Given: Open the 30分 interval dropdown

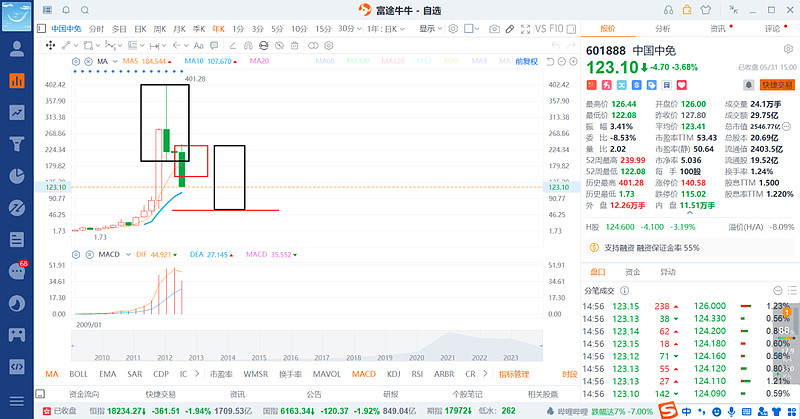Looking at the screenshot, I should [350, 29].
